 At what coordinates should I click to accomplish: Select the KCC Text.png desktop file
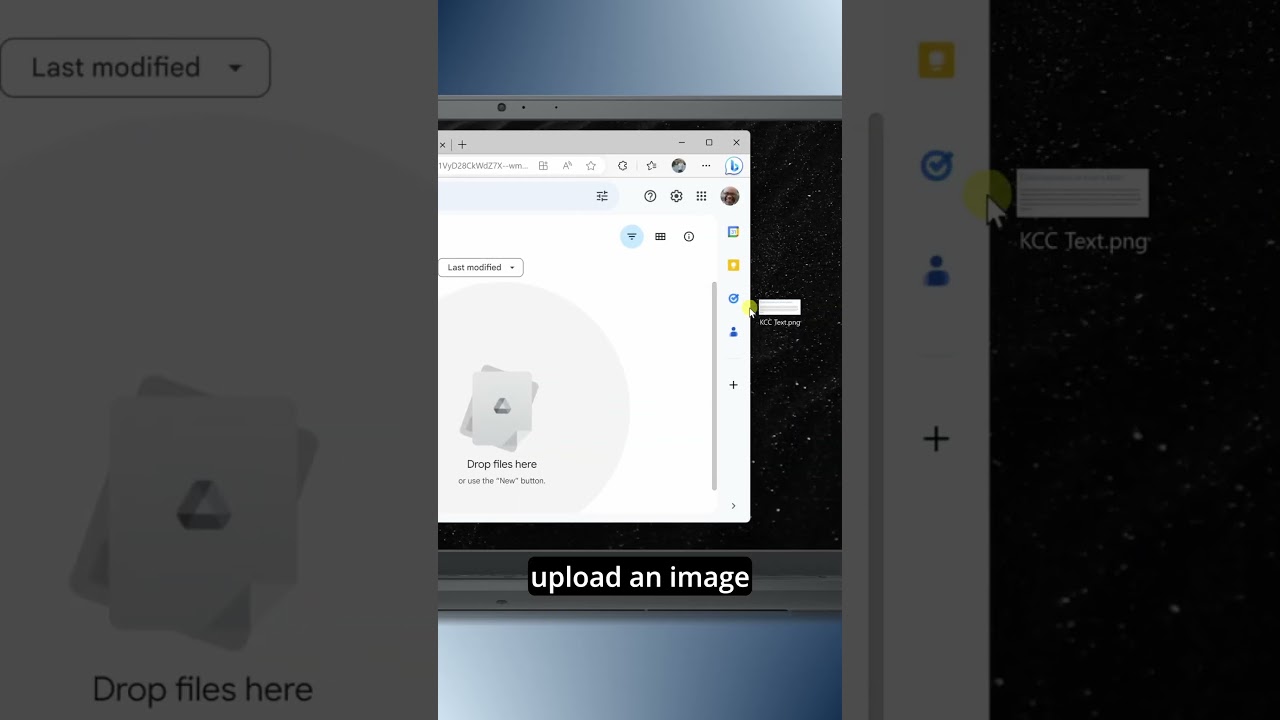click(x=779, y=312)
